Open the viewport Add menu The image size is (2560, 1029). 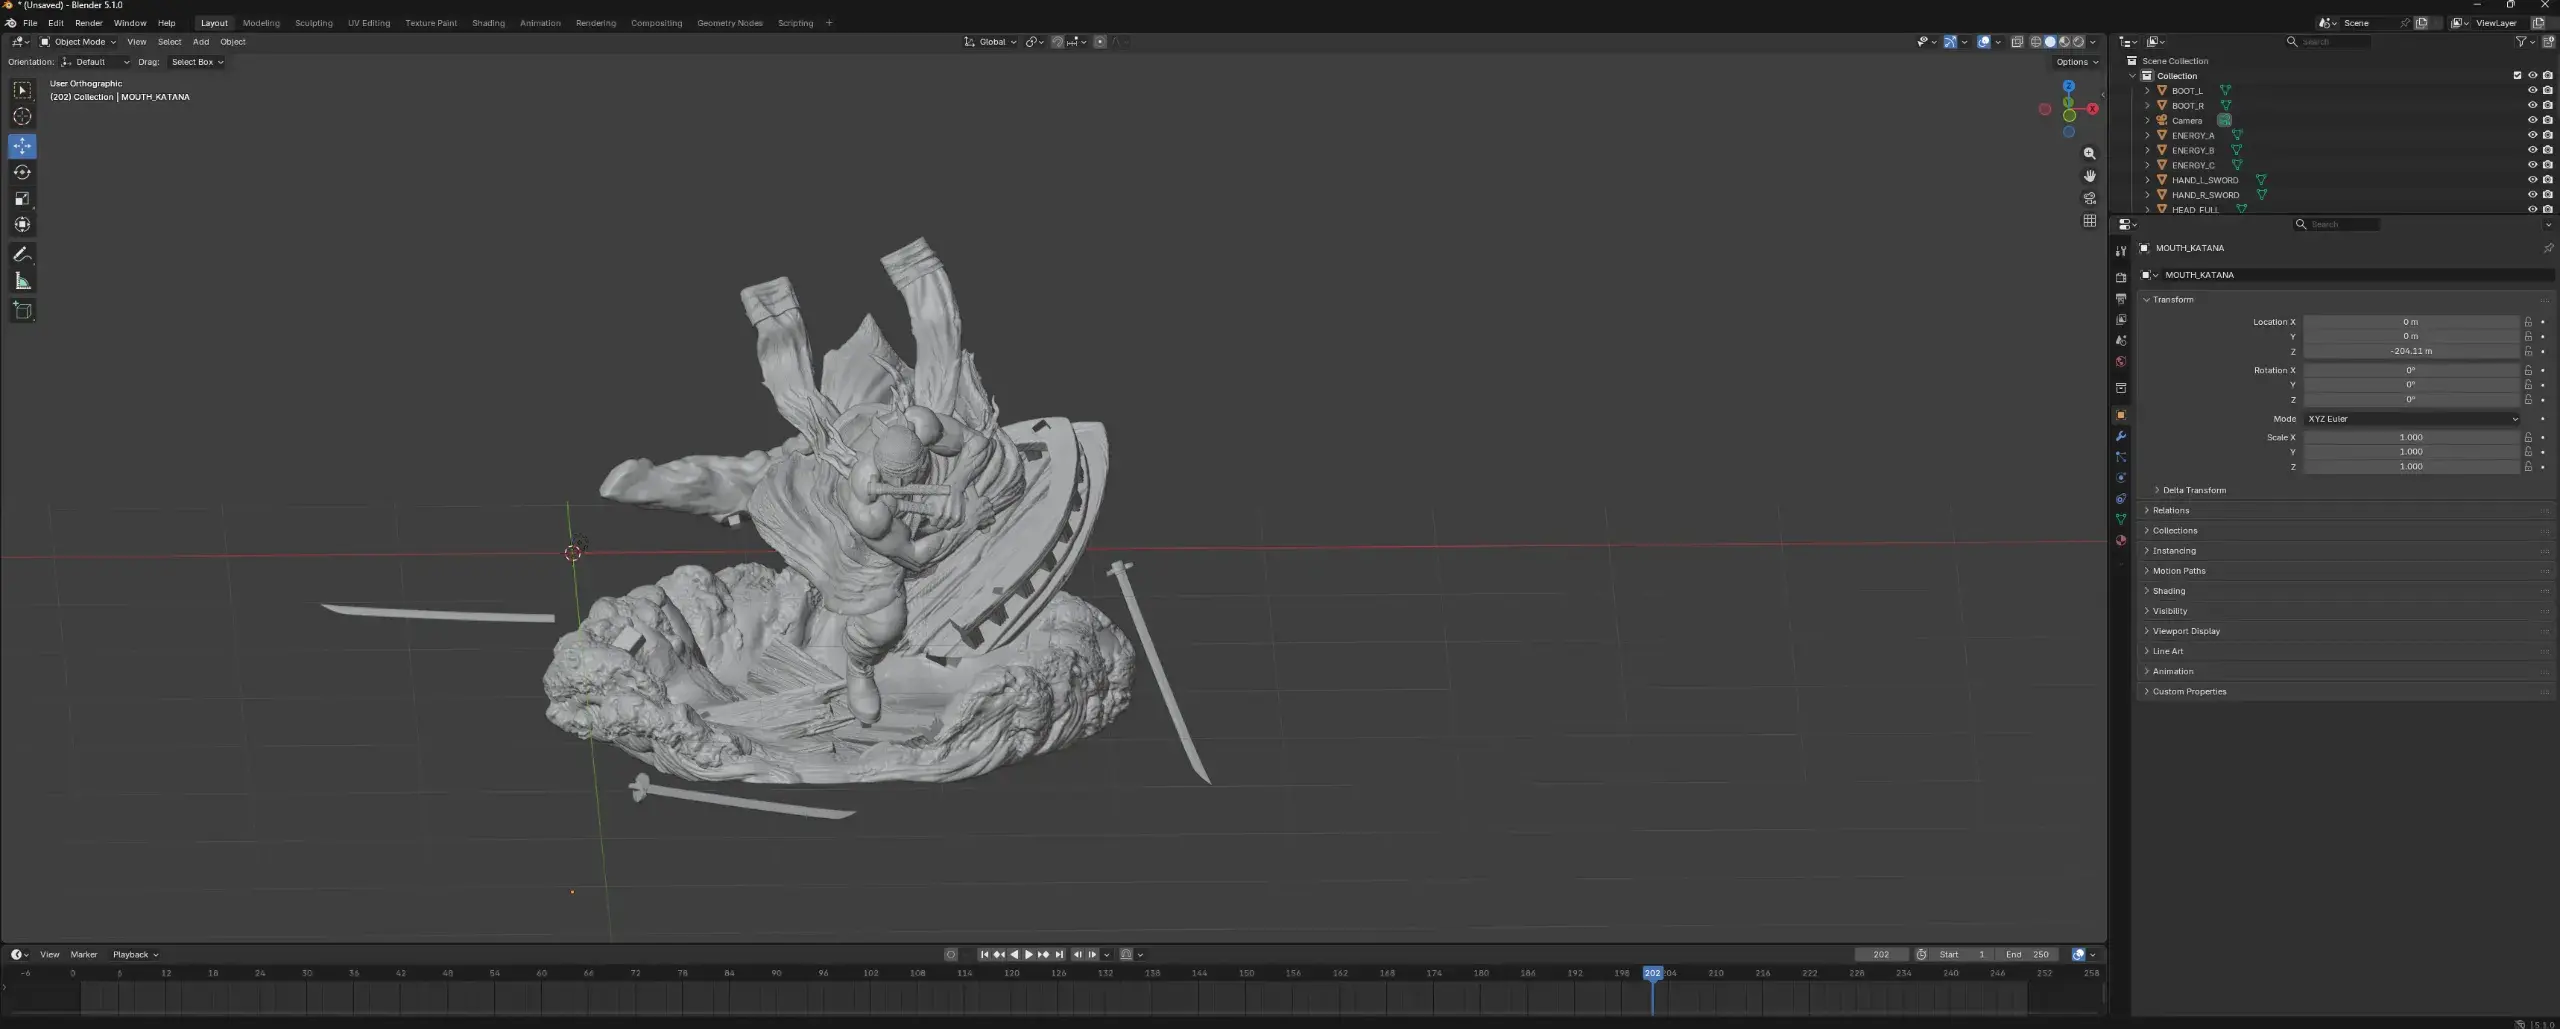(x=200, y=42)
